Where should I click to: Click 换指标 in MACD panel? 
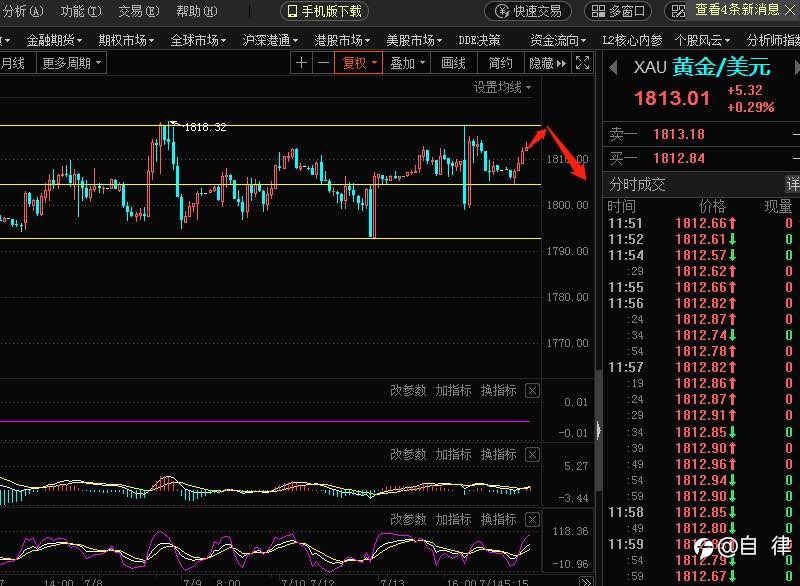498,454
